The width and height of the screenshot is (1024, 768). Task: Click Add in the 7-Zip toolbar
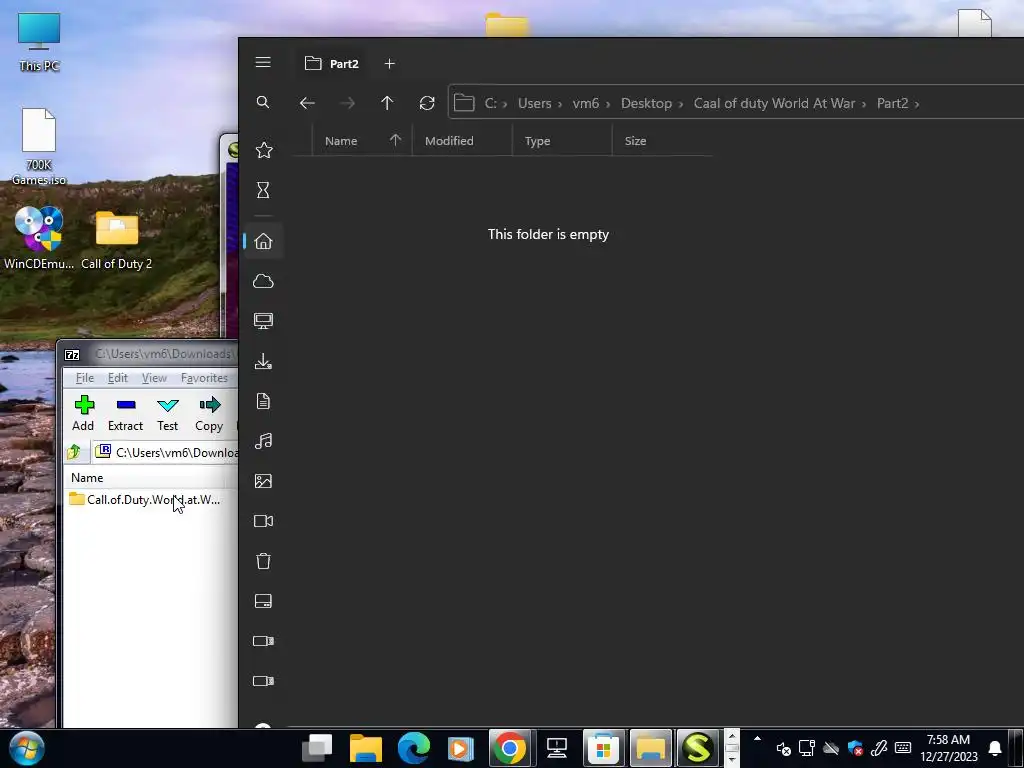click(83, 413)
